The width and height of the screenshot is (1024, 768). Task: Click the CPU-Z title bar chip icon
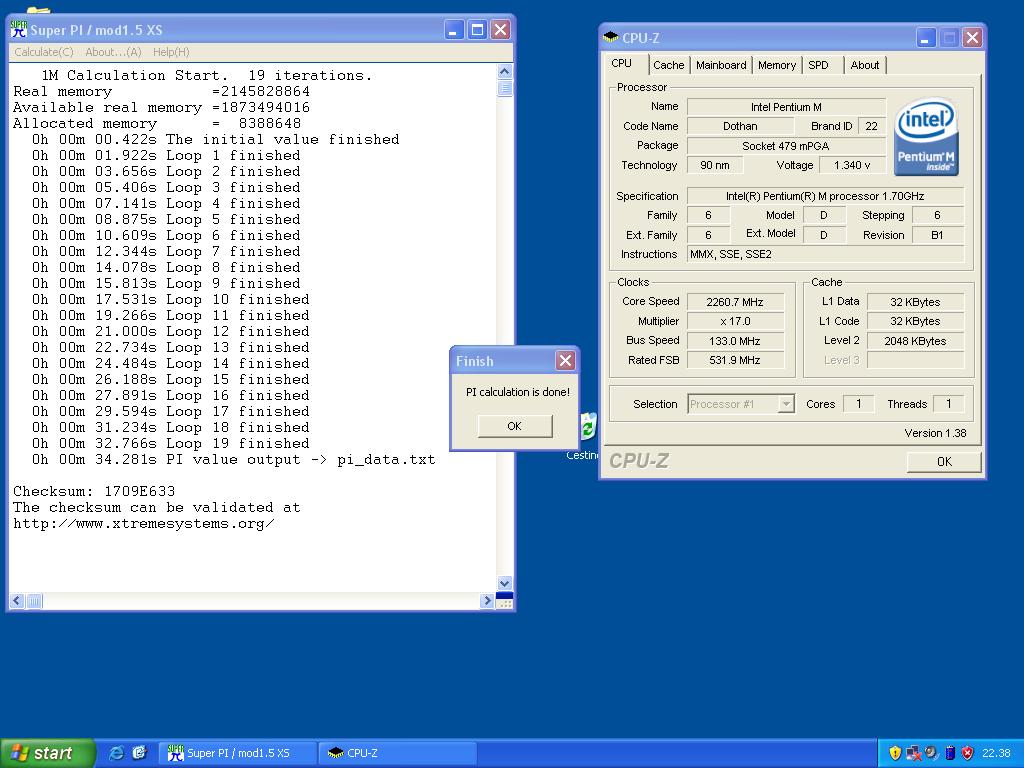click(611, 37)
